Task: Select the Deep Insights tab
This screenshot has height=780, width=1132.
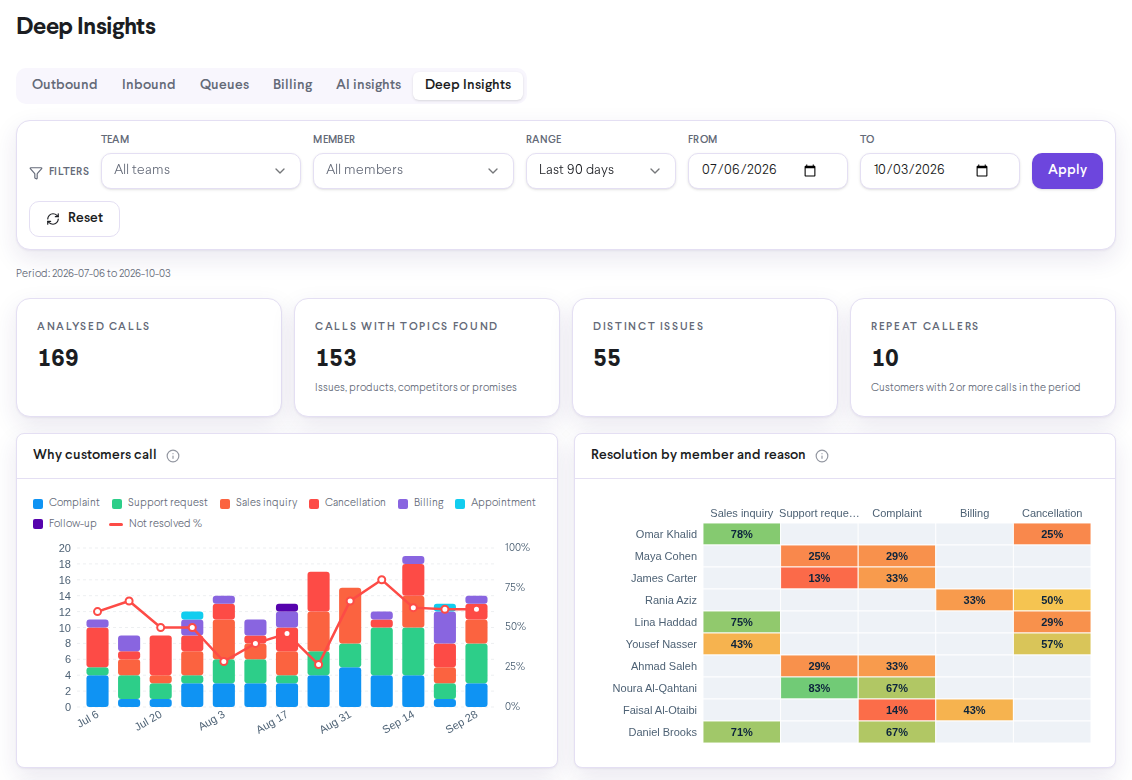Action: coord(468,85)
